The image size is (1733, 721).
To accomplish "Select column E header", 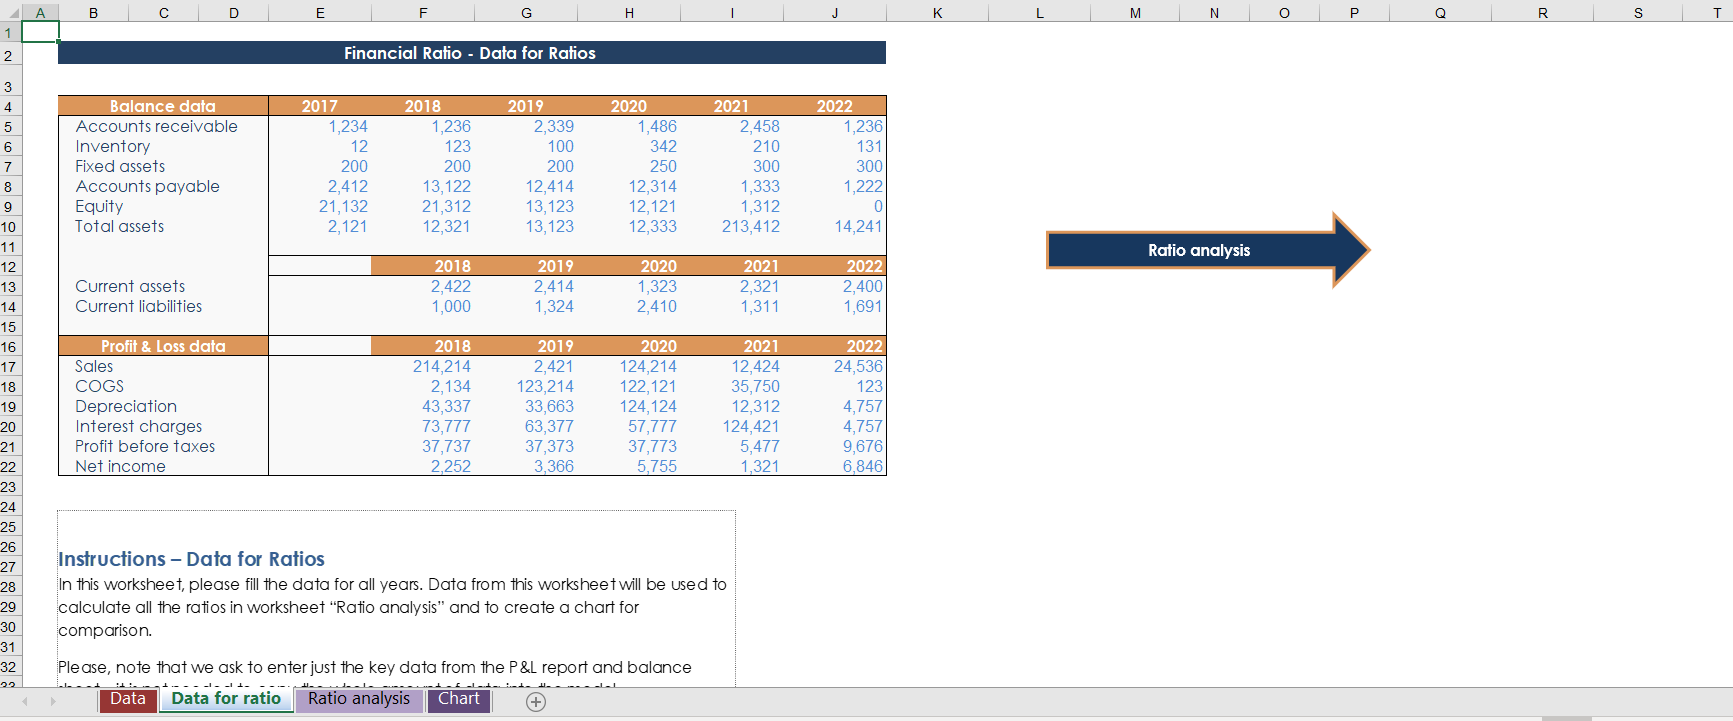I will click(320, 13).
